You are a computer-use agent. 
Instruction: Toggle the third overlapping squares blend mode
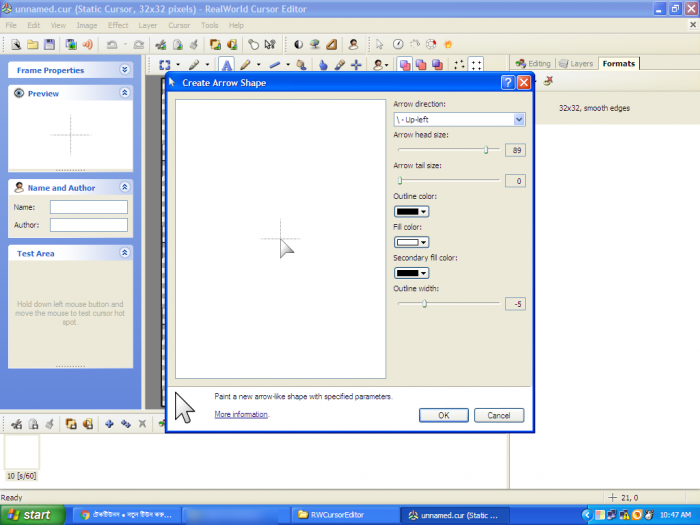[437, 65]
